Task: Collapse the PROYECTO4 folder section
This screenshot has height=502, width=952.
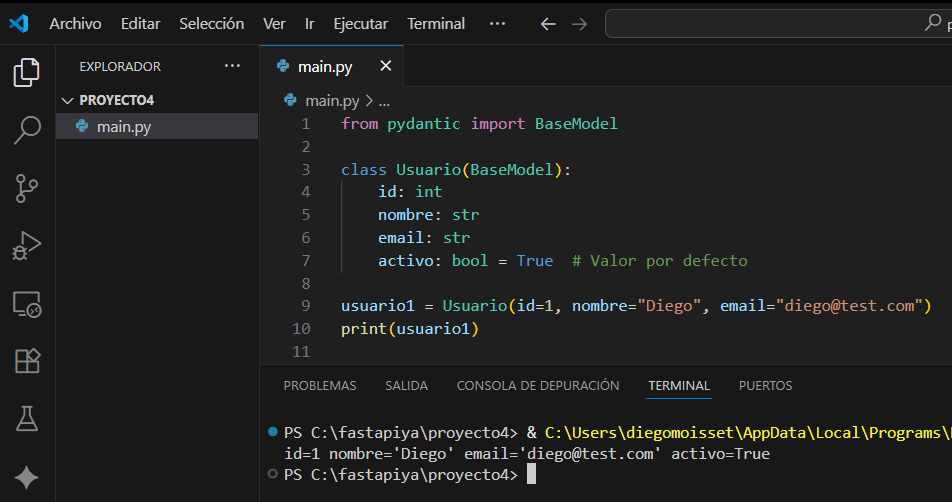Action: [x=157, y=100]
